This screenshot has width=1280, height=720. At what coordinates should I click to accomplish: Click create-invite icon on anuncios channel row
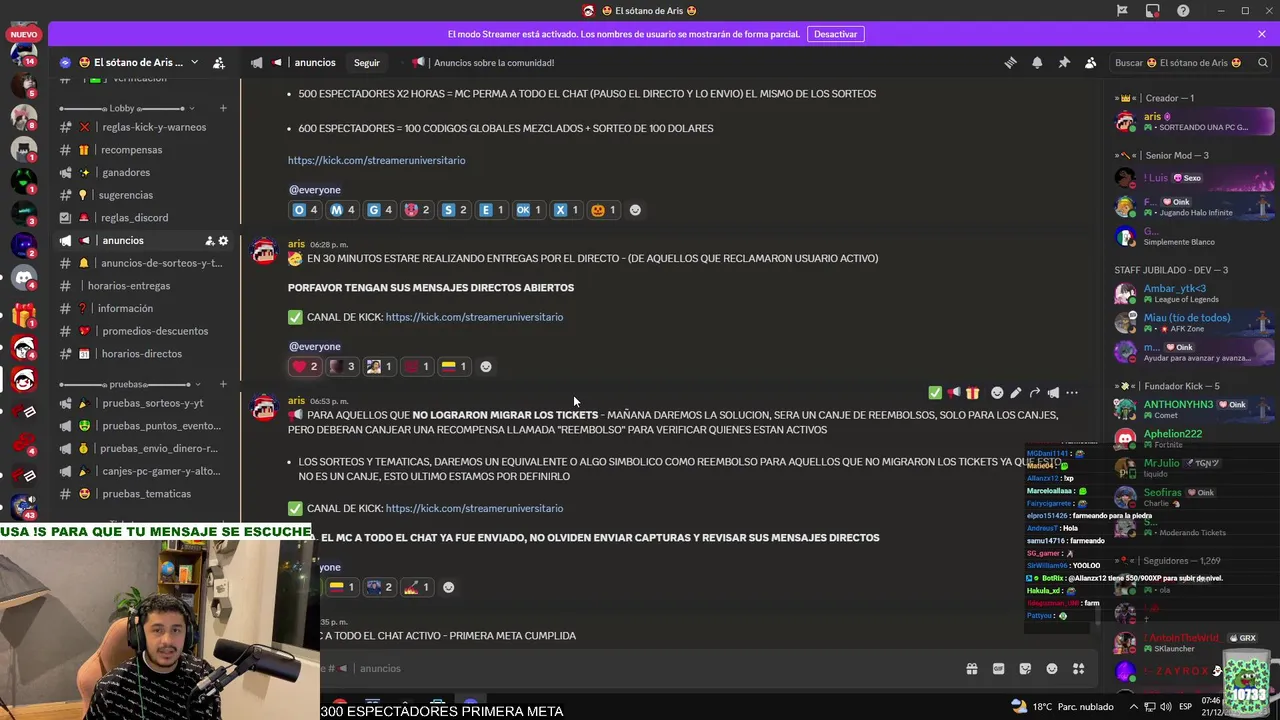coord(209,240)
